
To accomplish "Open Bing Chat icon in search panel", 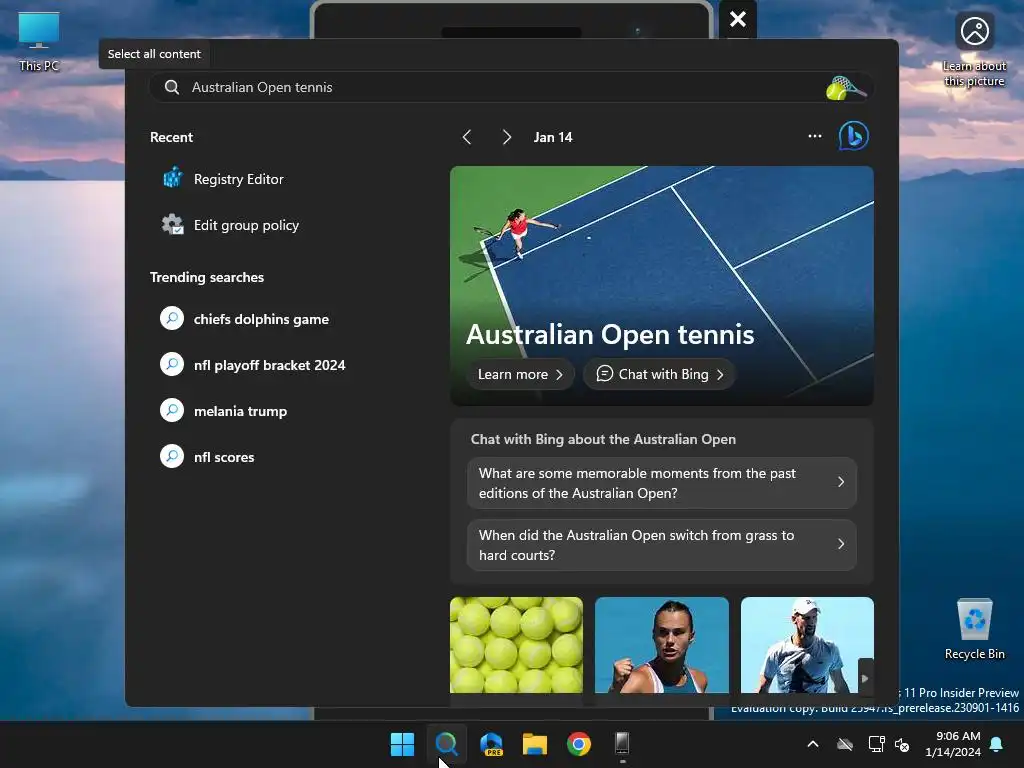I will [854, 136].
